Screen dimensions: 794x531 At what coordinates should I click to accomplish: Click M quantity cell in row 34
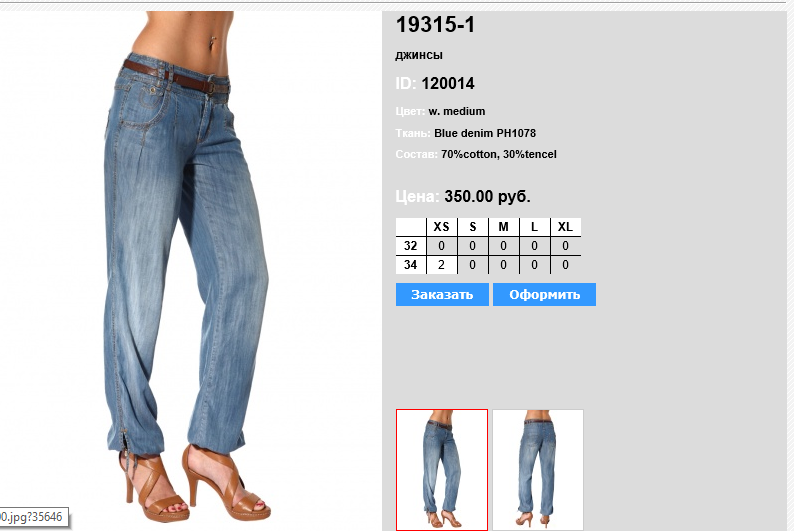[503, 265]
